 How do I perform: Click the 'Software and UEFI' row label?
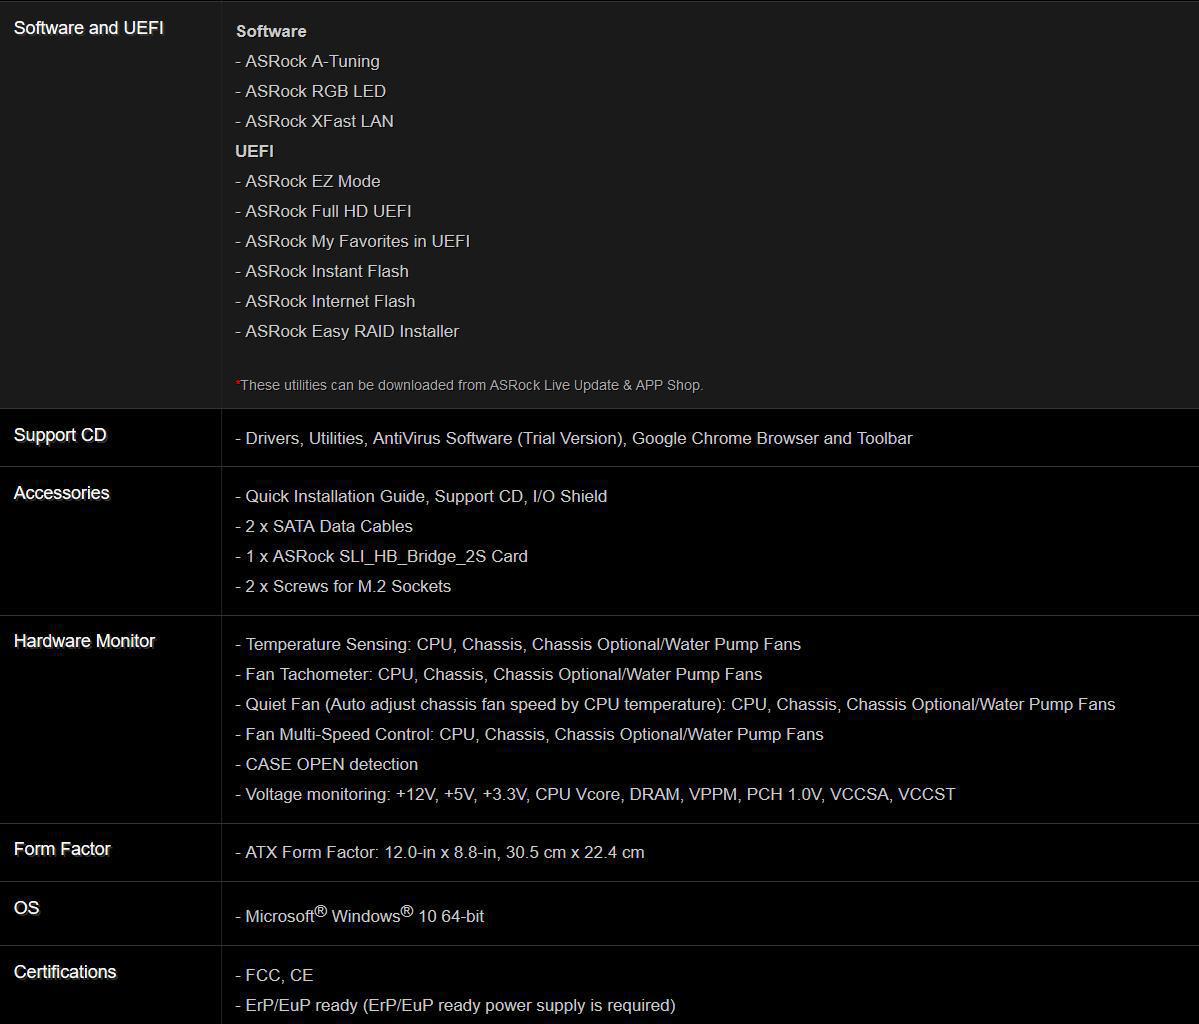tap(89, 28)
